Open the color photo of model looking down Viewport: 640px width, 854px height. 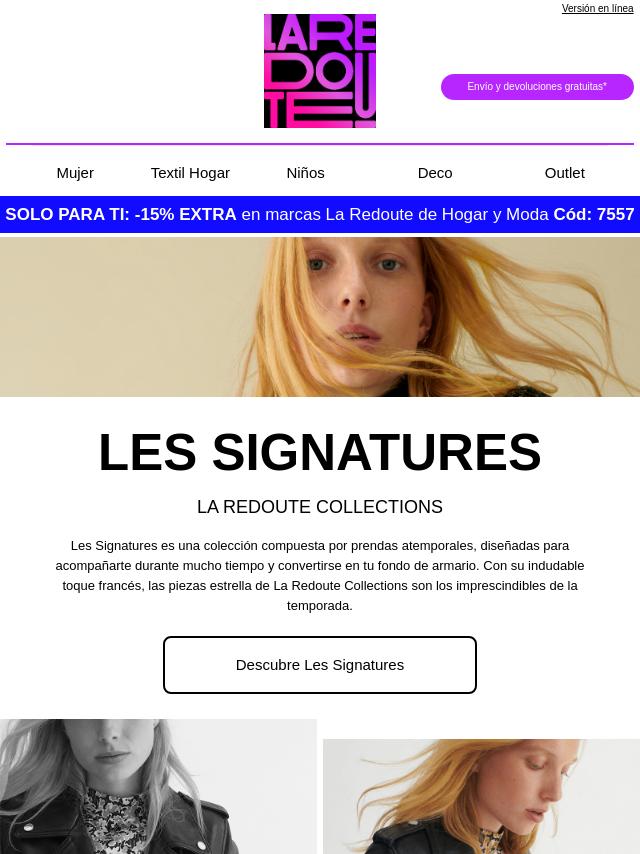(481, 796)
